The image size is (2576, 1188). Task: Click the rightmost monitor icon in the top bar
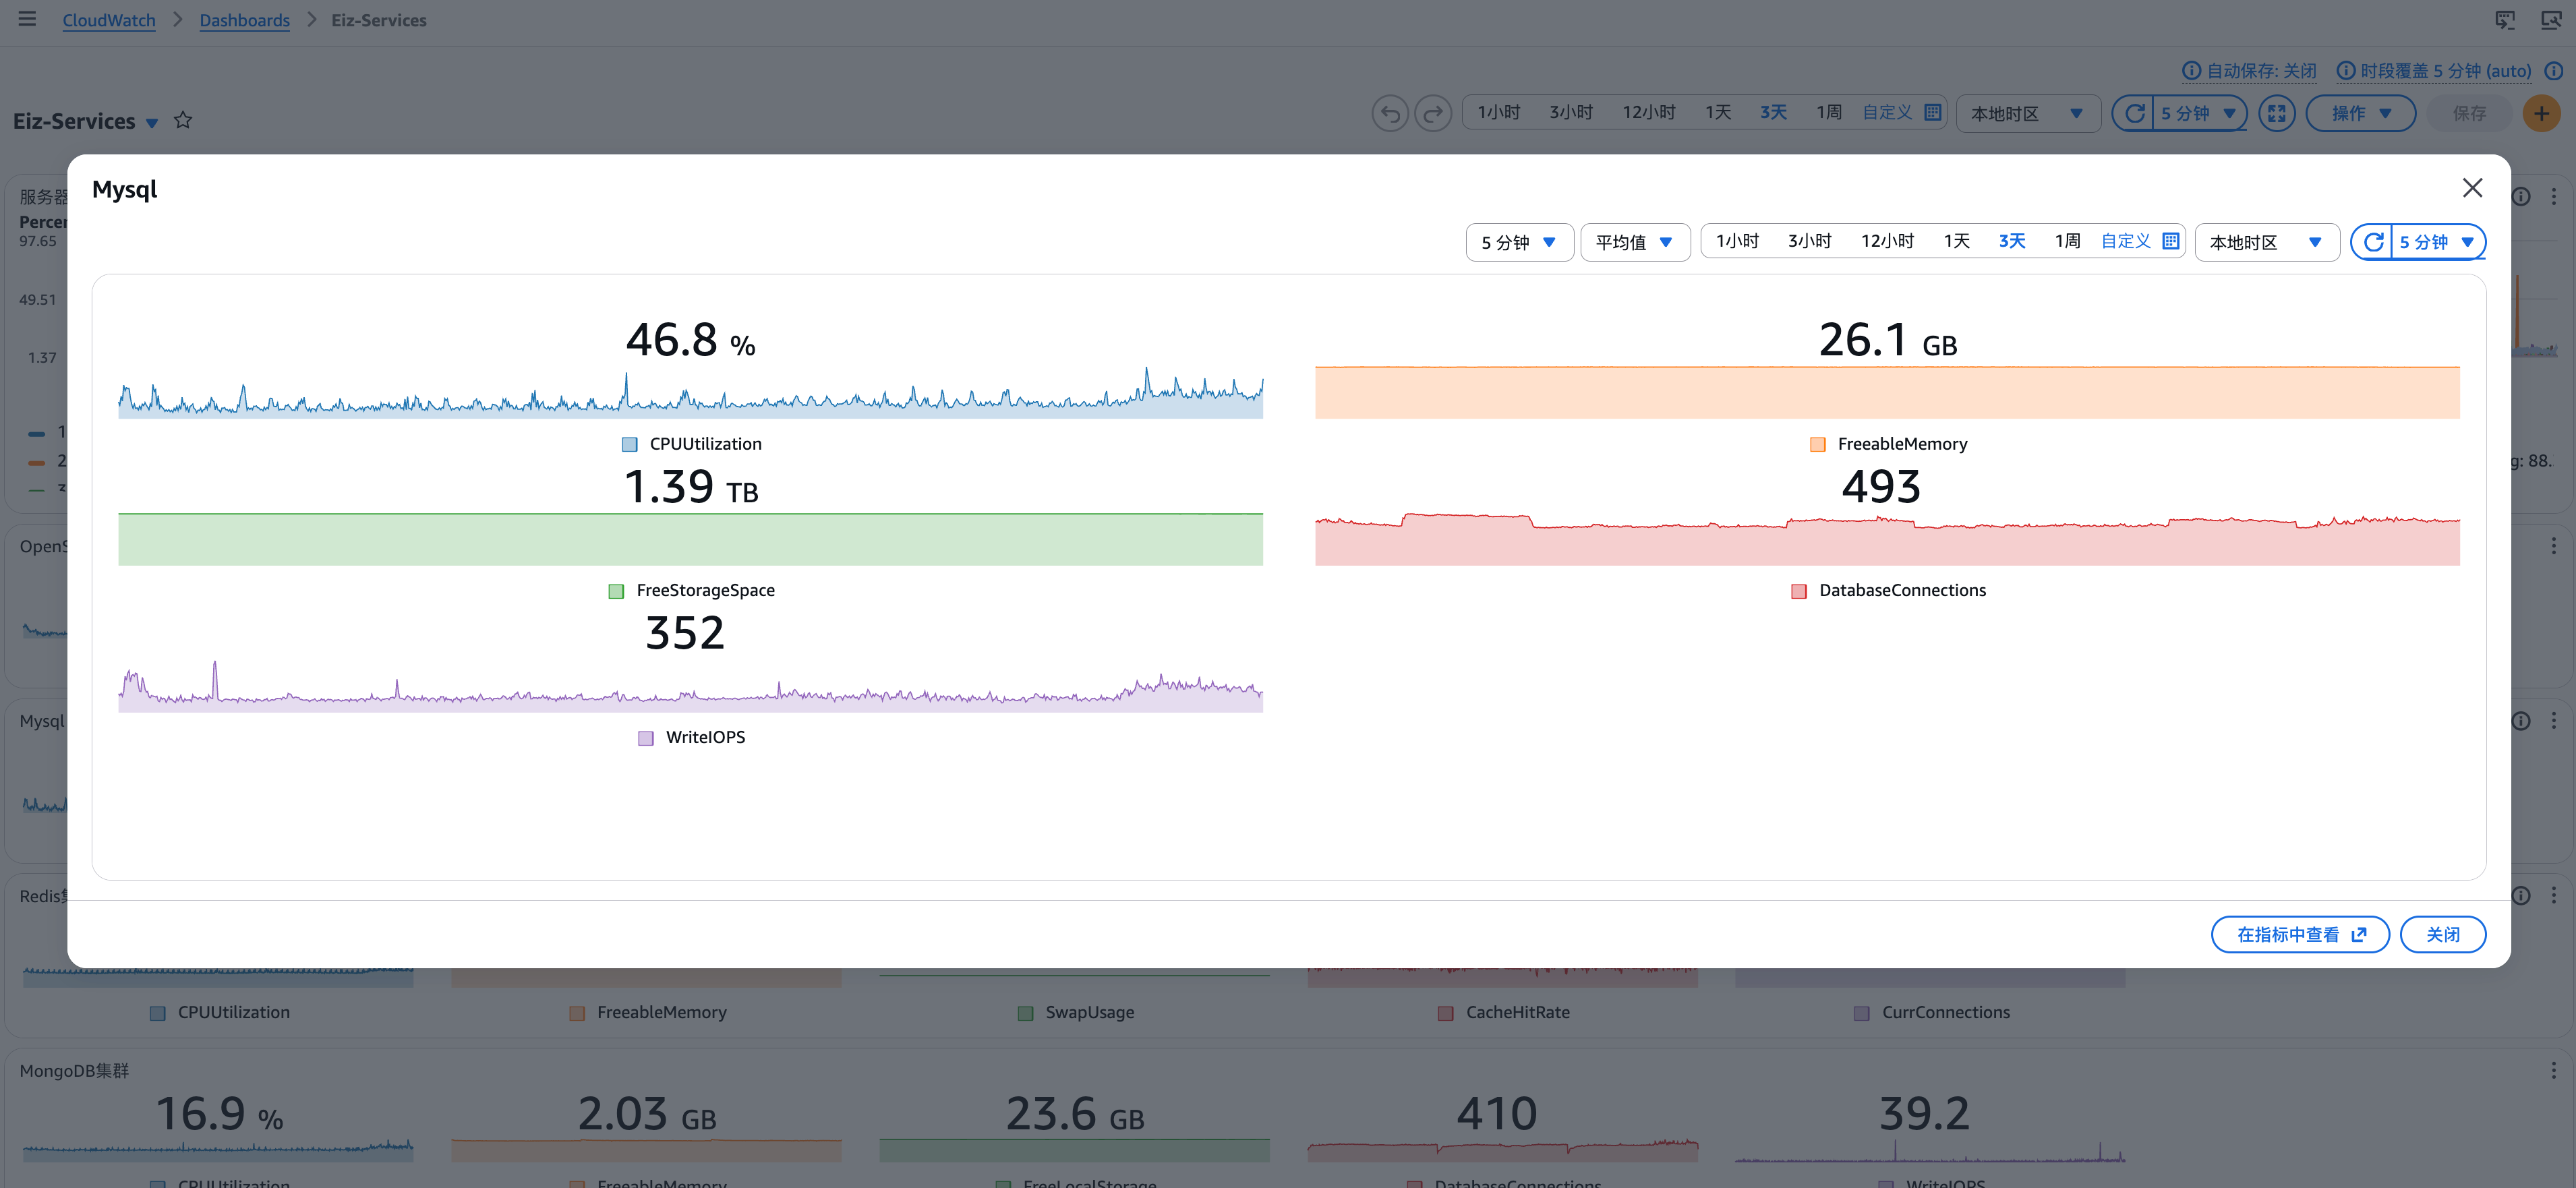pos(2551,20)
